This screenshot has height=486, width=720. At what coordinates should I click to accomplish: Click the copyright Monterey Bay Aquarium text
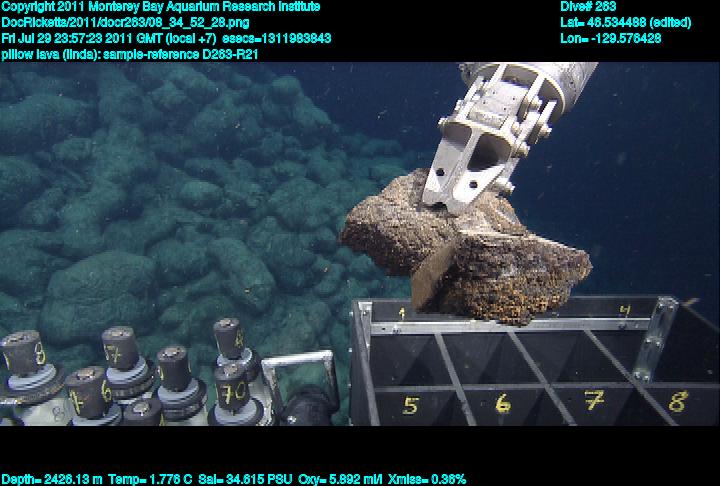click(160, 7)
